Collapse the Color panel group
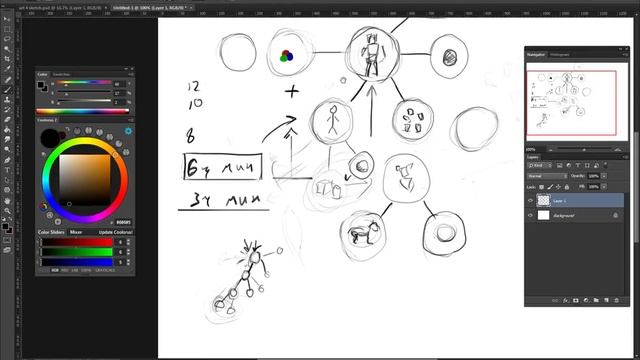Viewport: 640px width, 360px height. point(126,69)
